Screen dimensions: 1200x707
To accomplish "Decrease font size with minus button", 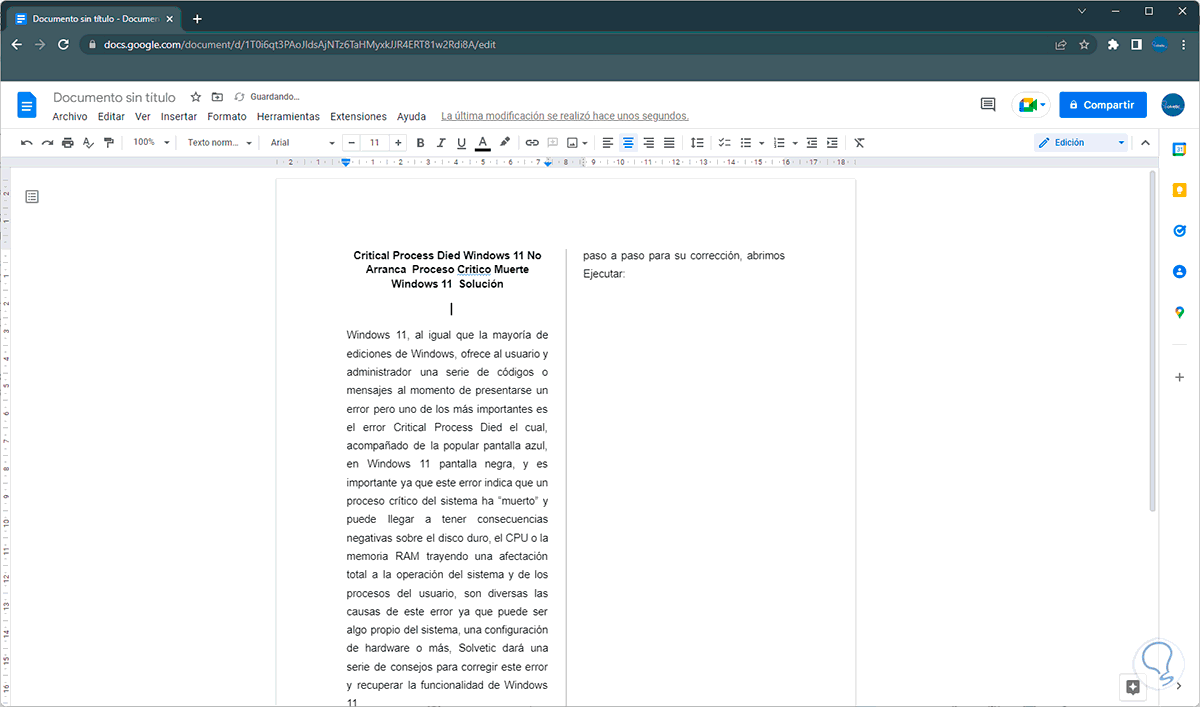I will [x=352, y=143].
